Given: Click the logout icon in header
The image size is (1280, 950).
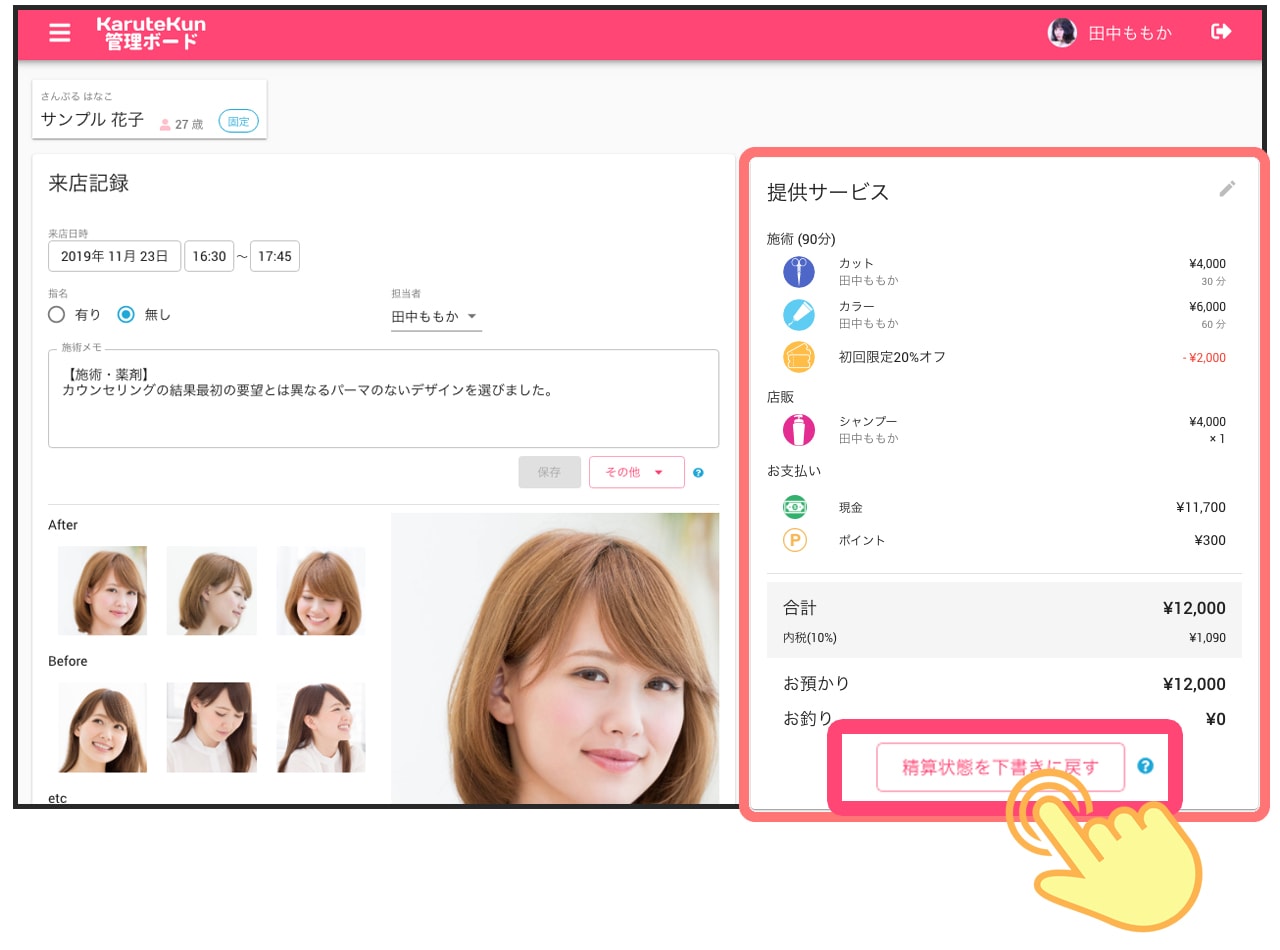Looking at the screenshot, I should coord(1221,32).
